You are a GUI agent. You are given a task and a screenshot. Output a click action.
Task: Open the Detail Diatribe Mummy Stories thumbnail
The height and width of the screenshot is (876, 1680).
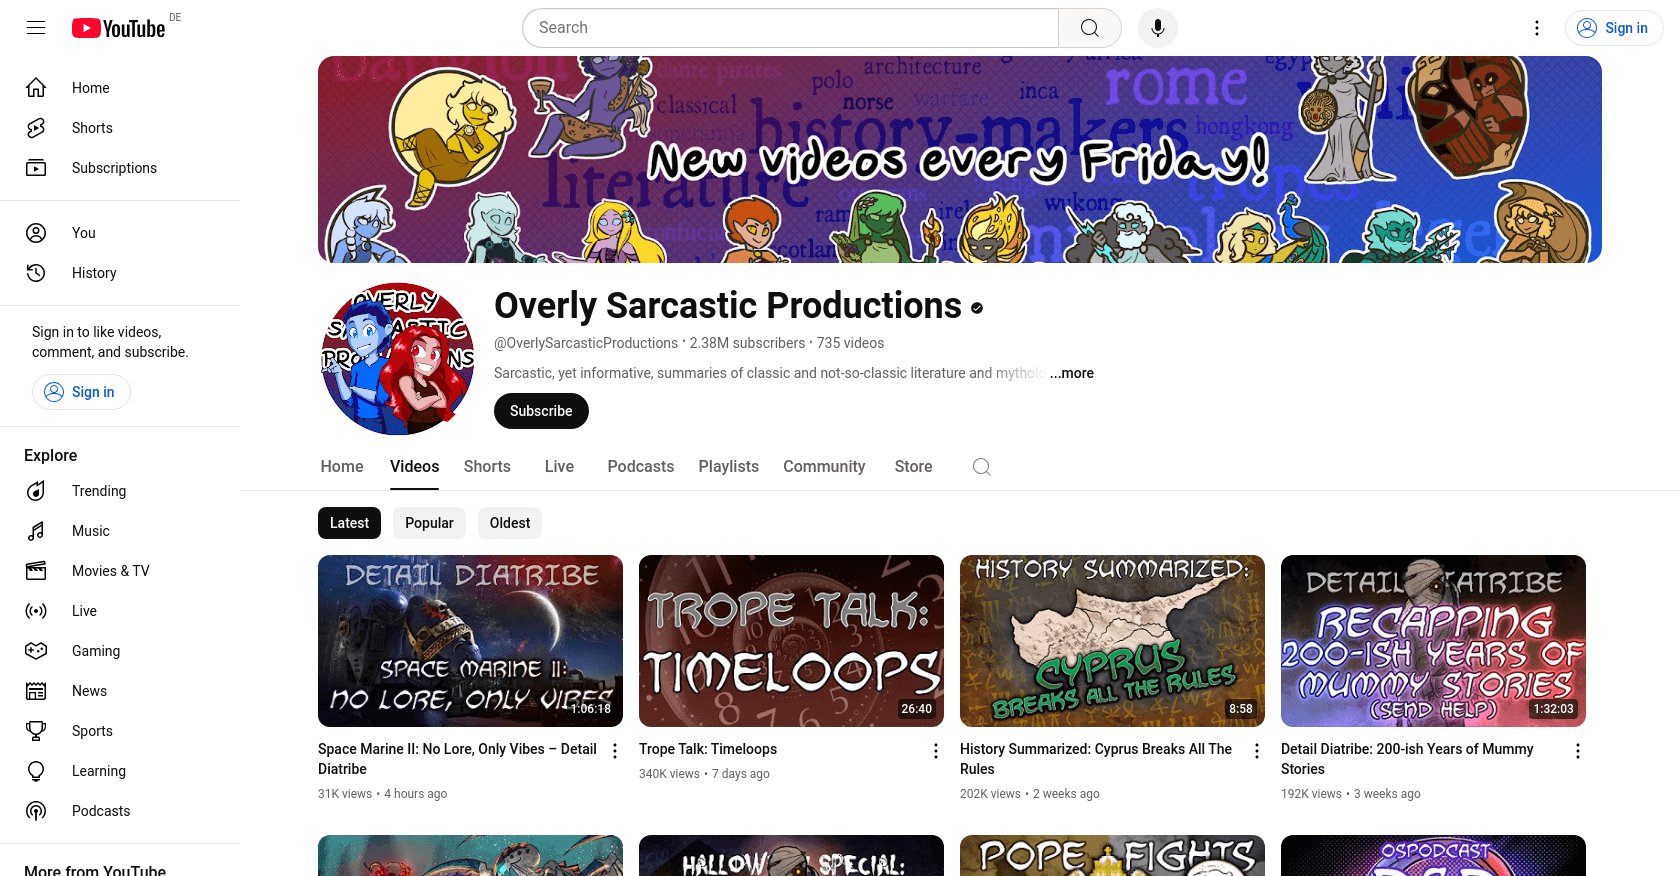point(1433,641)
